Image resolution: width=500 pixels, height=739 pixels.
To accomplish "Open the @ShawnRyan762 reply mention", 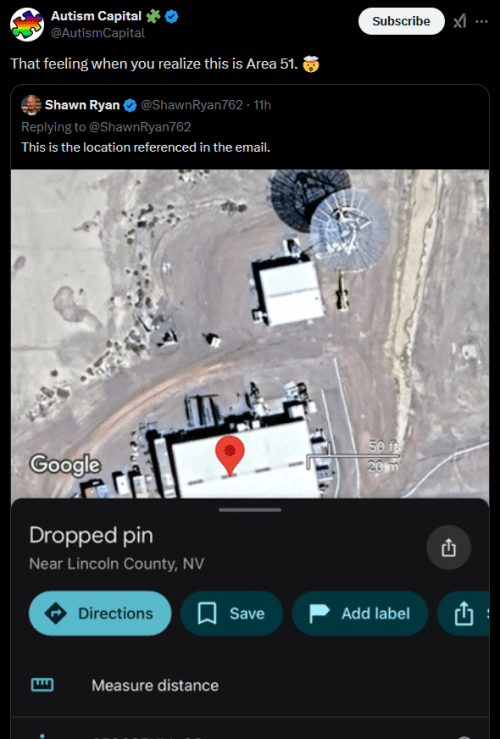I will (x=145, y=127).
